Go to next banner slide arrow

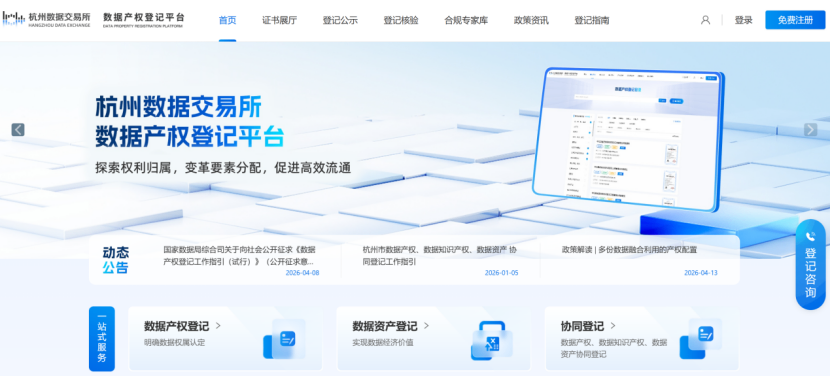[x=810, y=129]
